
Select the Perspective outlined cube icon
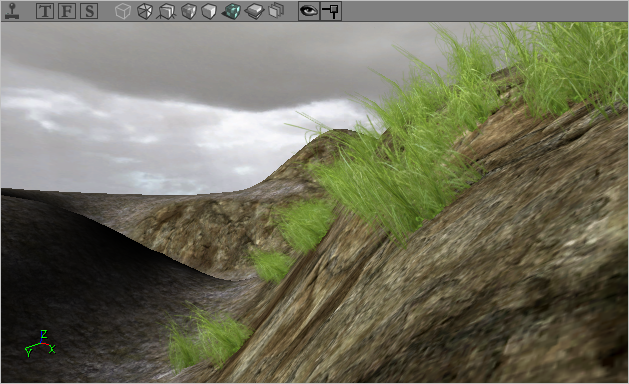pos(123,11)
